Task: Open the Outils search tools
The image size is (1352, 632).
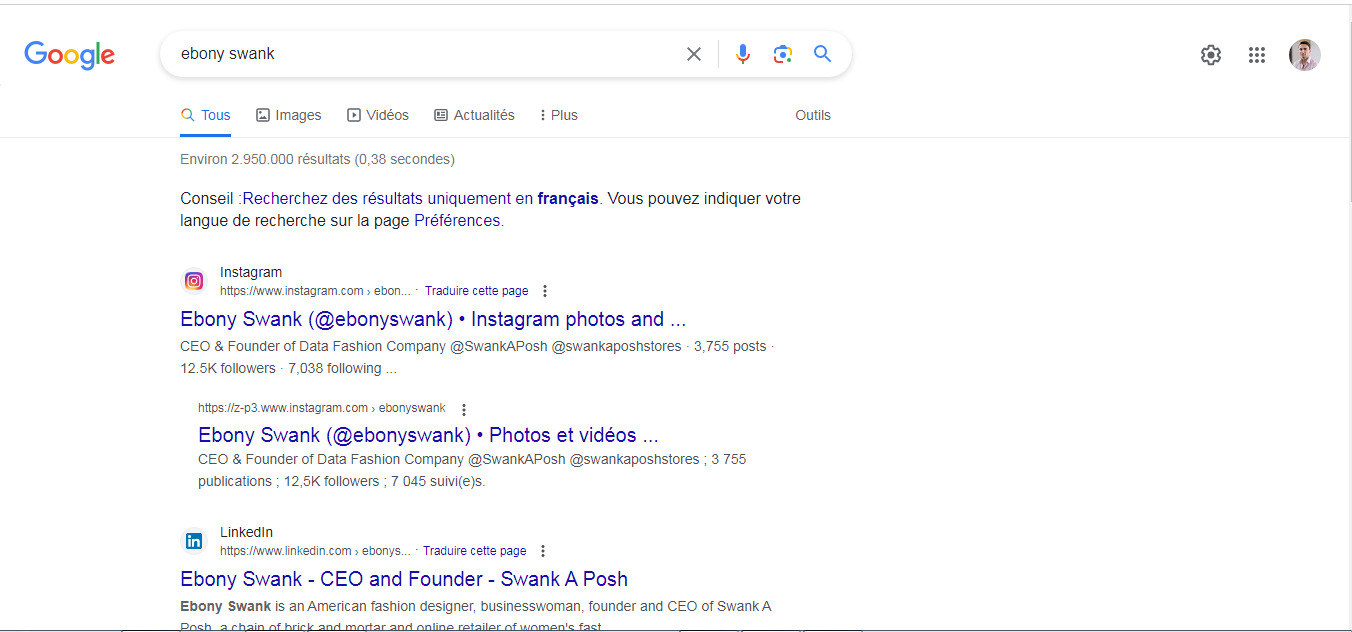Action: (x=813, y=115)
